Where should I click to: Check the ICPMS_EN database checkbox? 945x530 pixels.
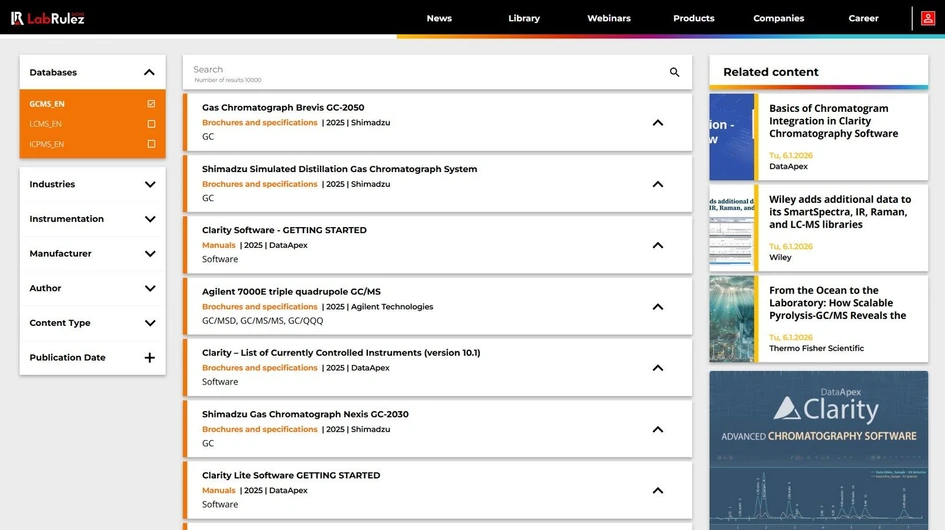151,144
